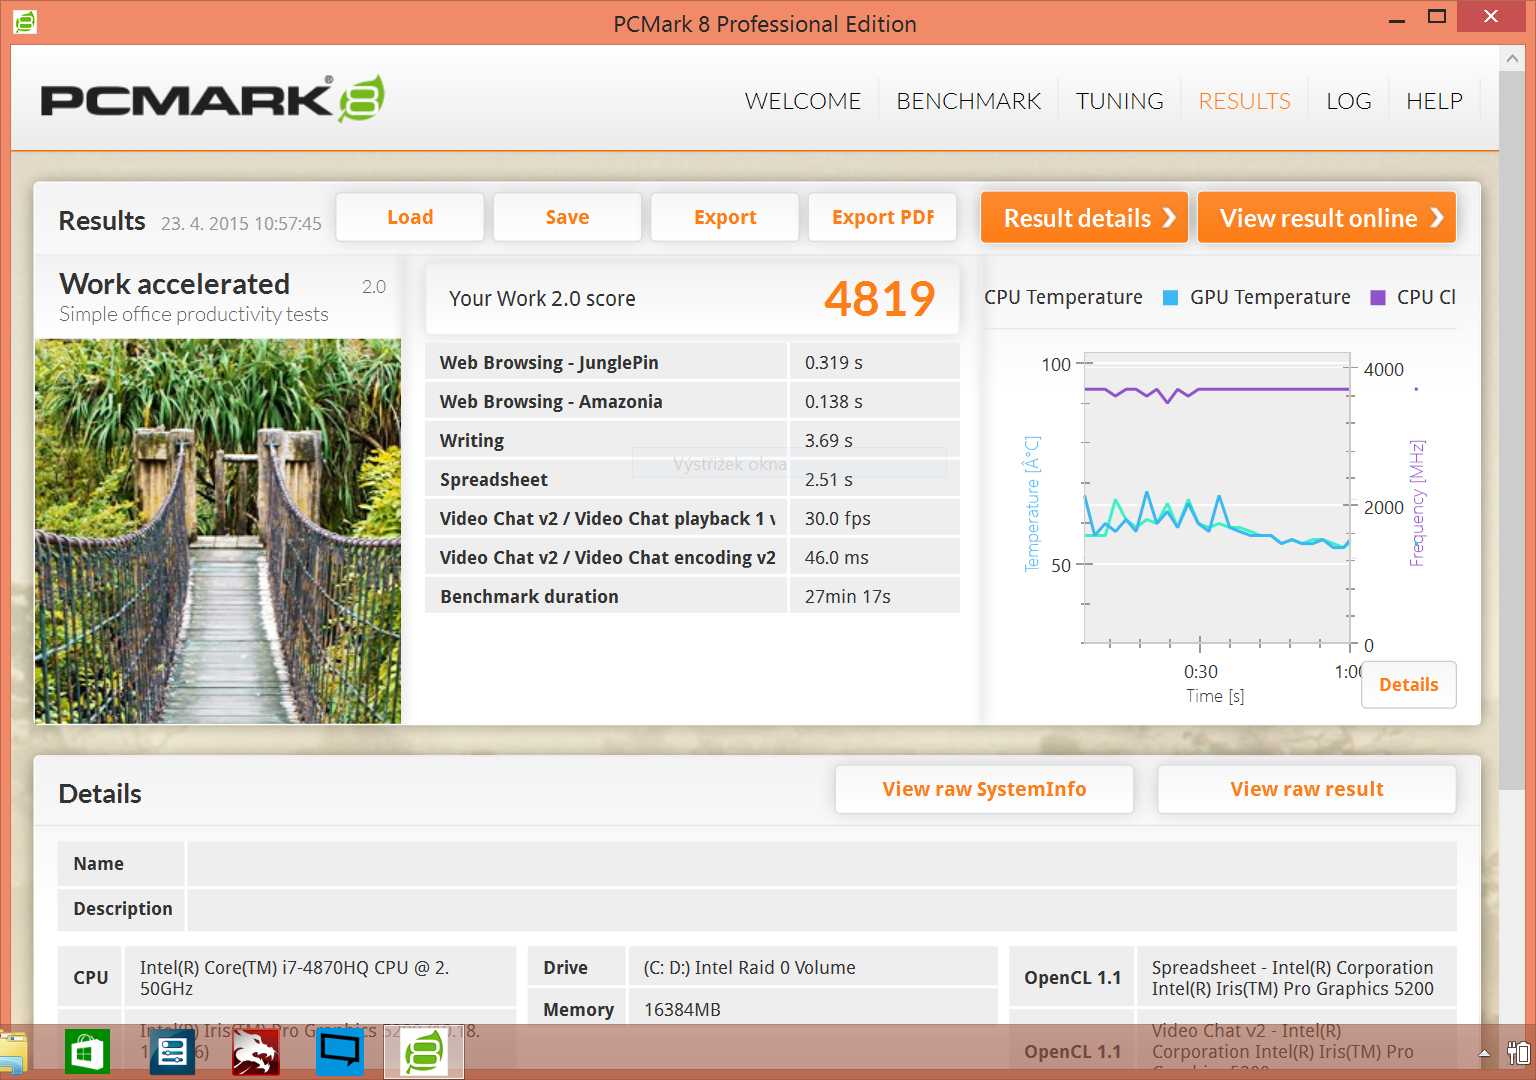Image resolution: width=1536 pixels, height=1080 pixels.
Task: Toggle GPU Temperature legend blue swatch
Action: click(1170, 297)
